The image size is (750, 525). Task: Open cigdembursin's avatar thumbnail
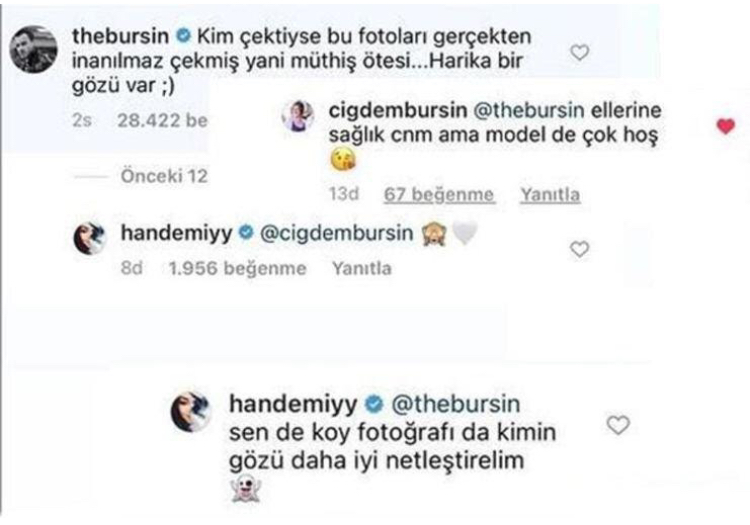point(298,116)
